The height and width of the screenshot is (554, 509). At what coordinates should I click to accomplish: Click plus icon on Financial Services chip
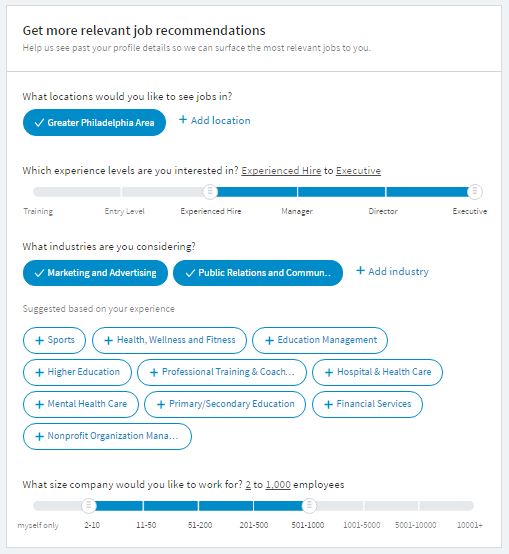click(329, 405)
